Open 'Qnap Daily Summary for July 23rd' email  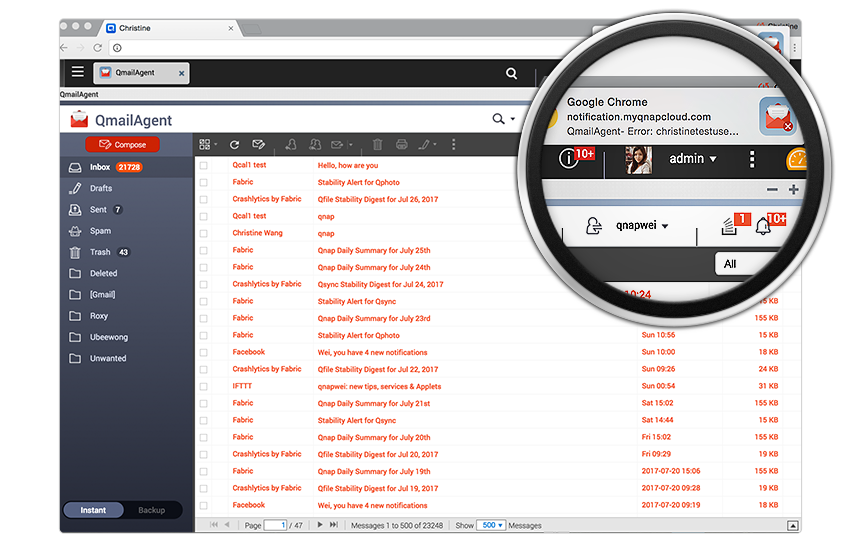[x=374, y=319]
